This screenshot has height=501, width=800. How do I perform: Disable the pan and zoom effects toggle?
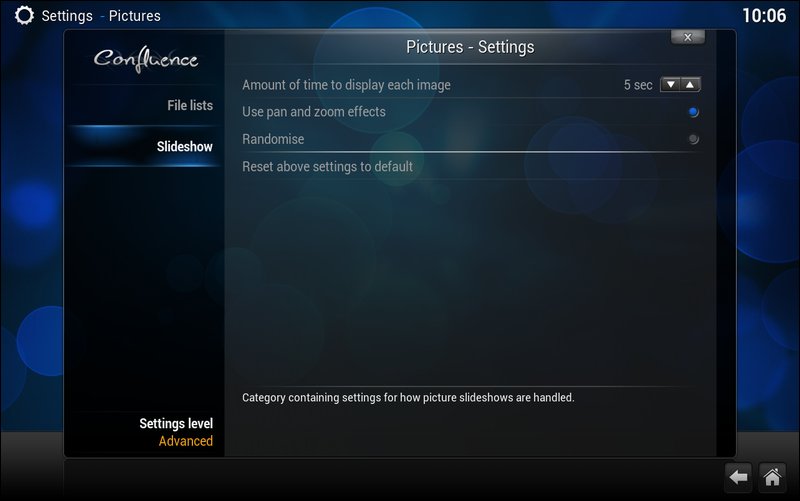coord(693,112)
